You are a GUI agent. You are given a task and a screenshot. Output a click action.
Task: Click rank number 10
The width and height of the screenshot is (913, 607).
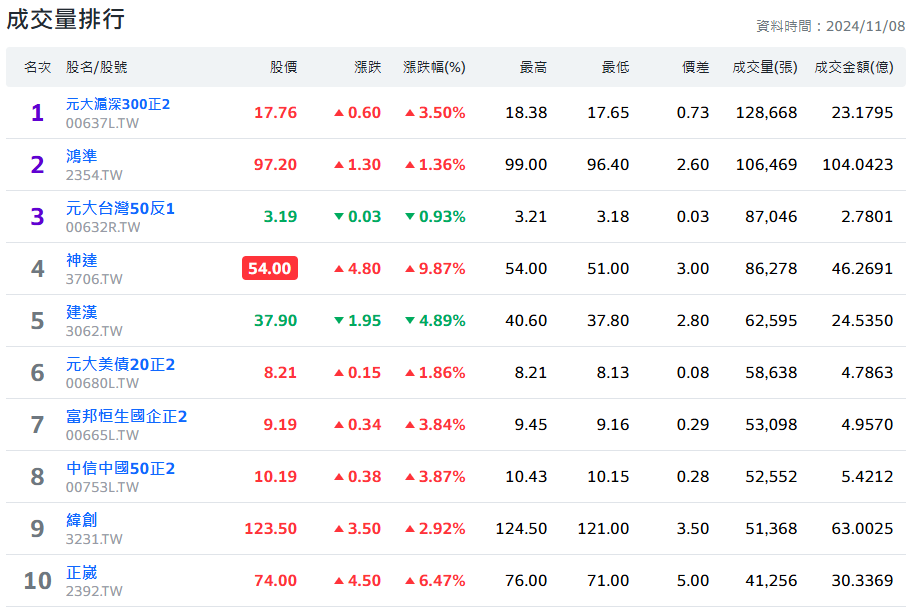click(37, 581)
